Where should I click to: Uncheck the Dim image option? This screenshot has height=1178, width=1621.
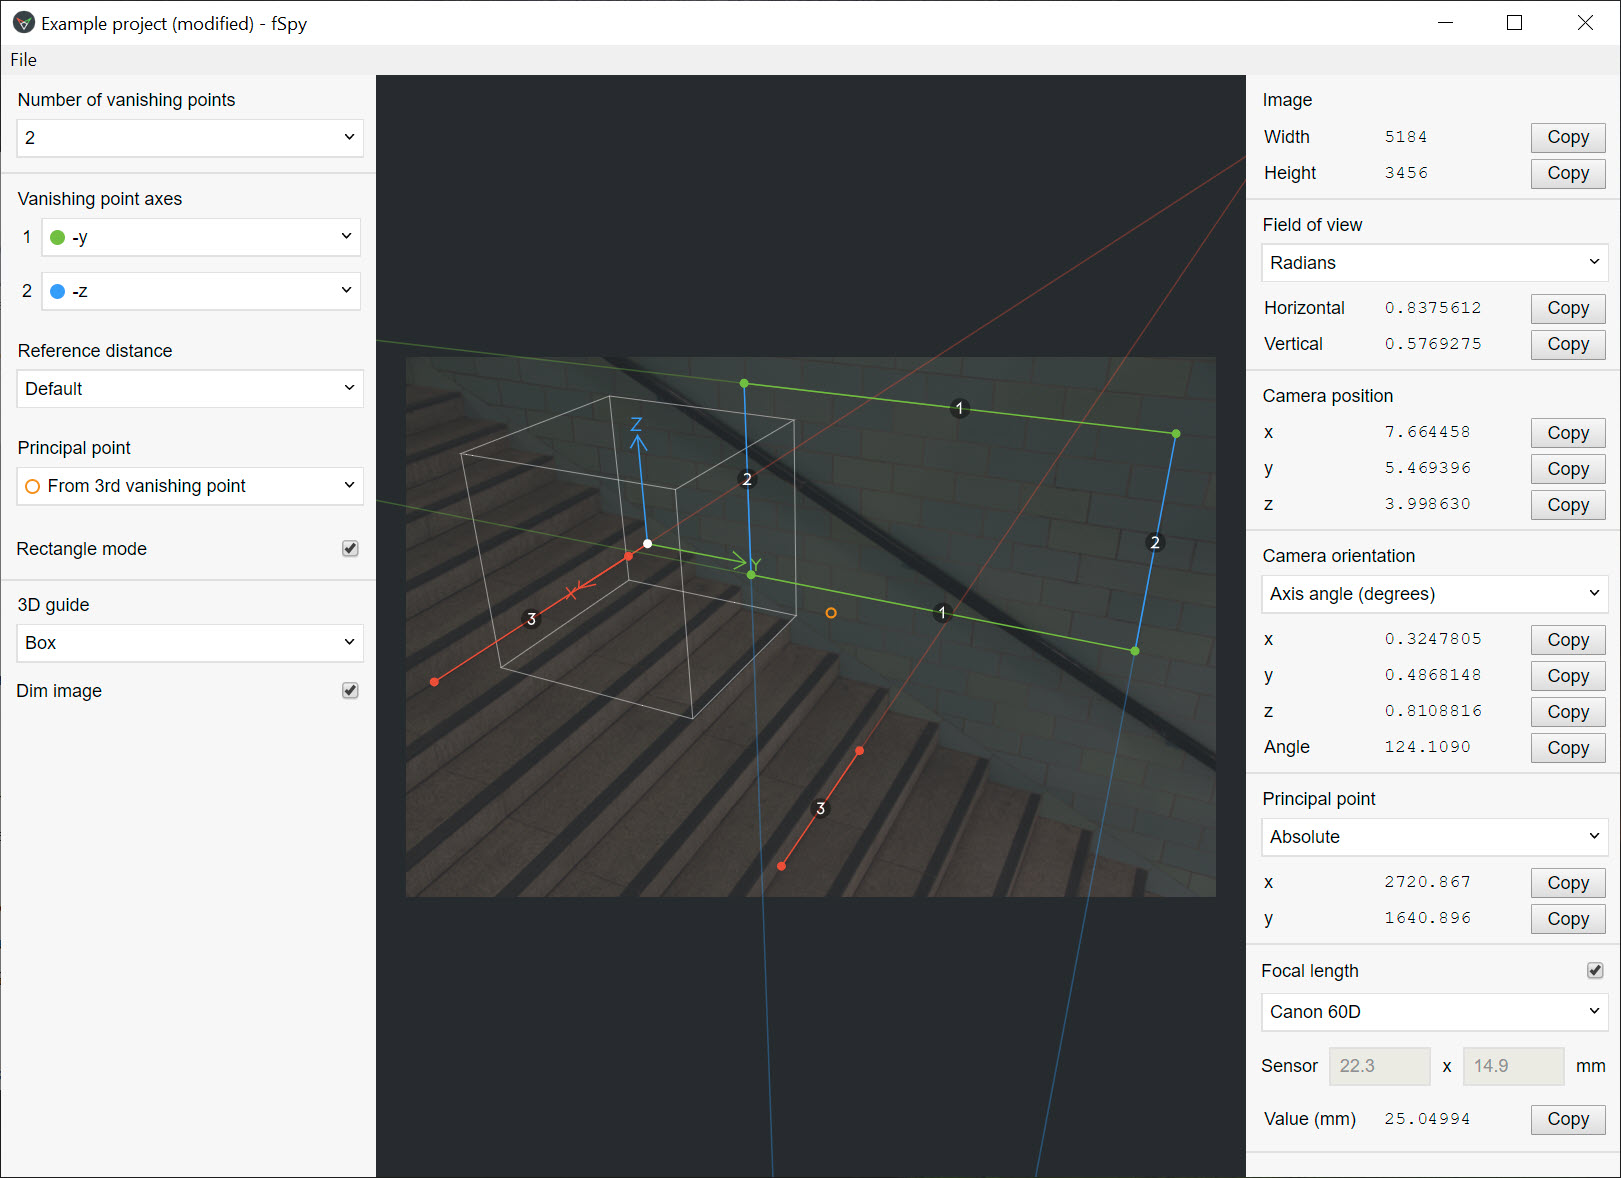tap(350, 690)
